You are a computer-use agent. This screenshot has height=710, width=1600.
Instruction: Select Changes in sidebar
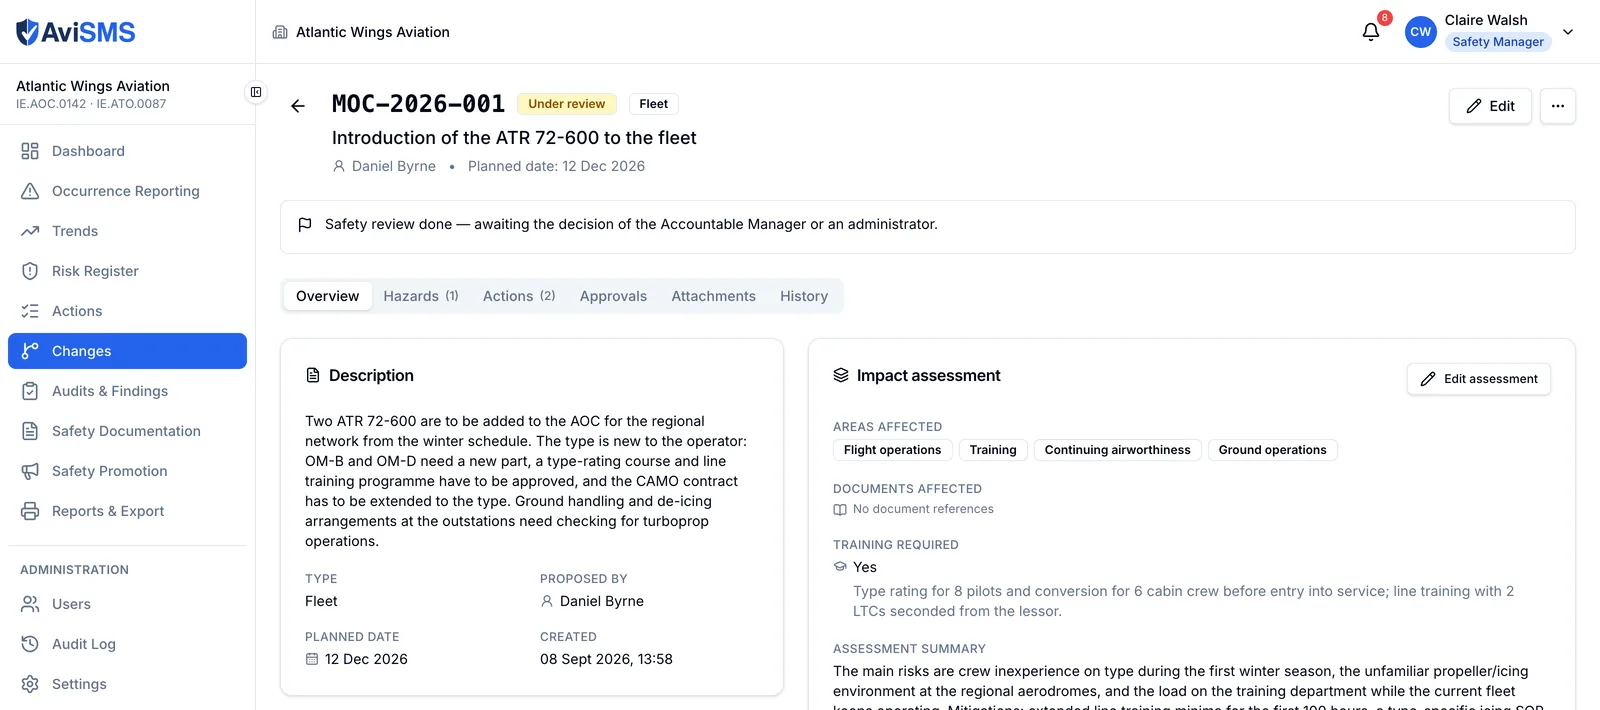[x=127, y=351]
